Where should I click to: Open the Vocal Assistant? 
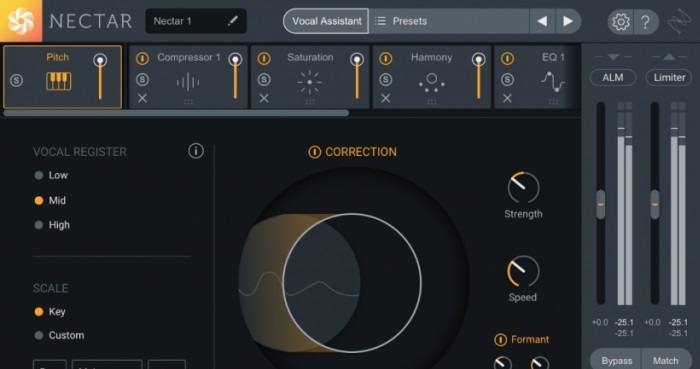(326, 21)
